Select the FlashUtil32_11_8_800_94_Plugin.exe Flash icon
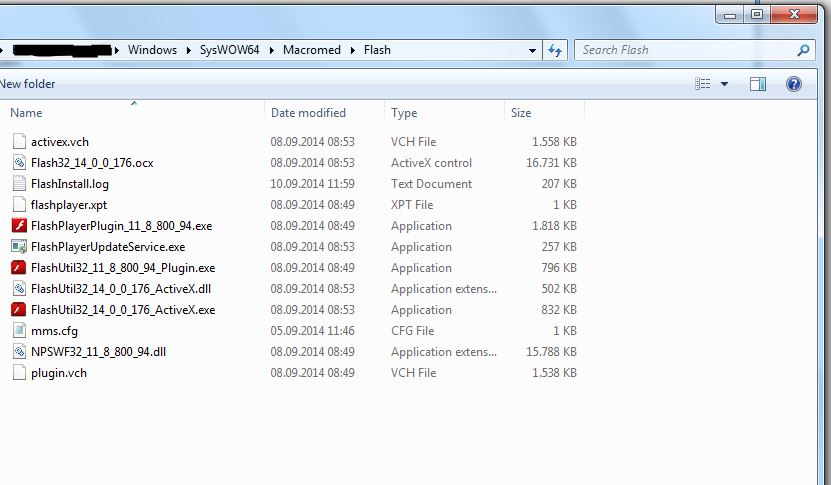Viewport: 831px width, 485px height. click(19, 268)
